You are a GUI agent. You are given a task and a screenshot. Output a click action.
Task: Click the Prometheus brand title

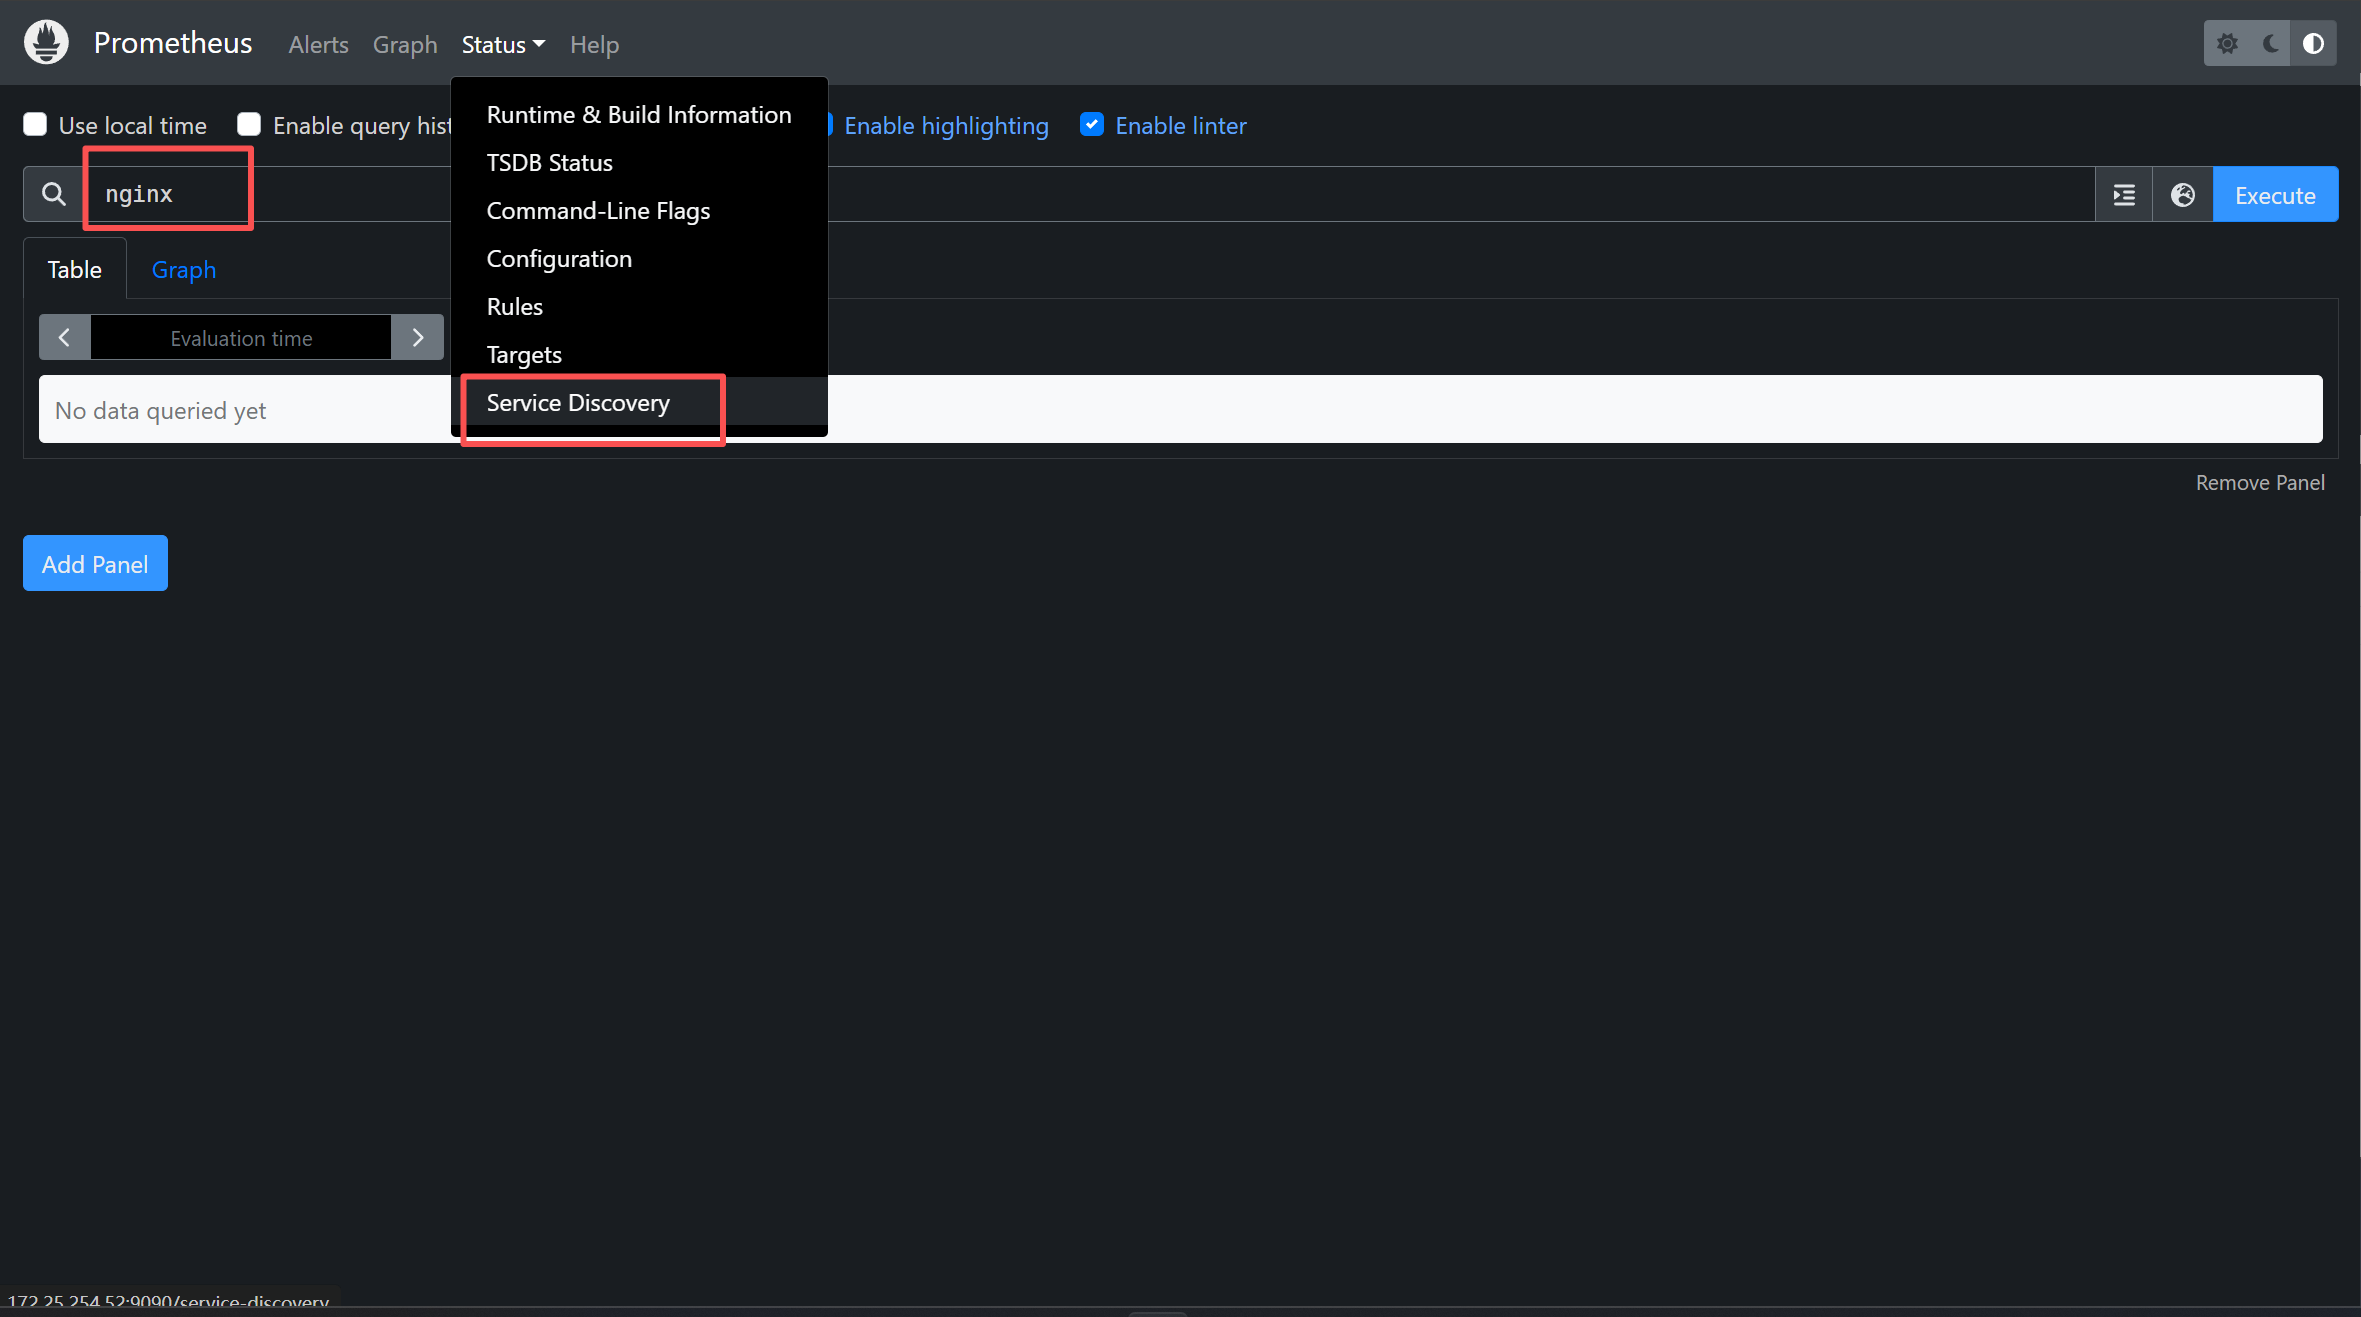[x=173, y=42]
